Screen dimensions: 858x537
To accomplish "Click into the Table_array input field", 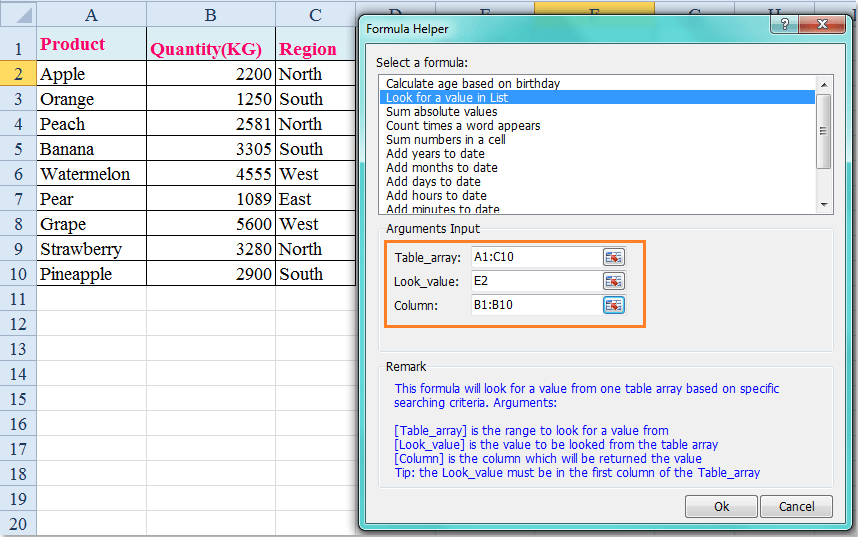I will (x=535, y=257).
